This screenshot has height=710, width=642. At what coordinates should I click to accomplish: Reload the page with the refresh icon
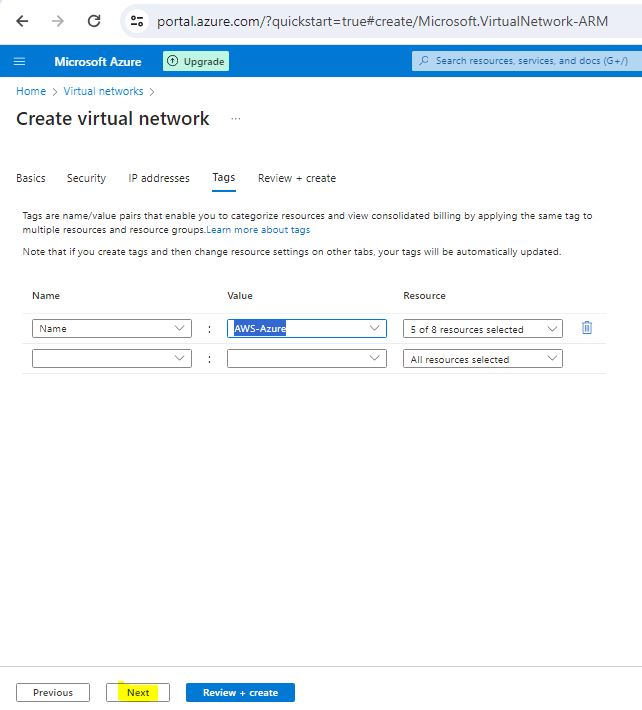pos(94,20)
